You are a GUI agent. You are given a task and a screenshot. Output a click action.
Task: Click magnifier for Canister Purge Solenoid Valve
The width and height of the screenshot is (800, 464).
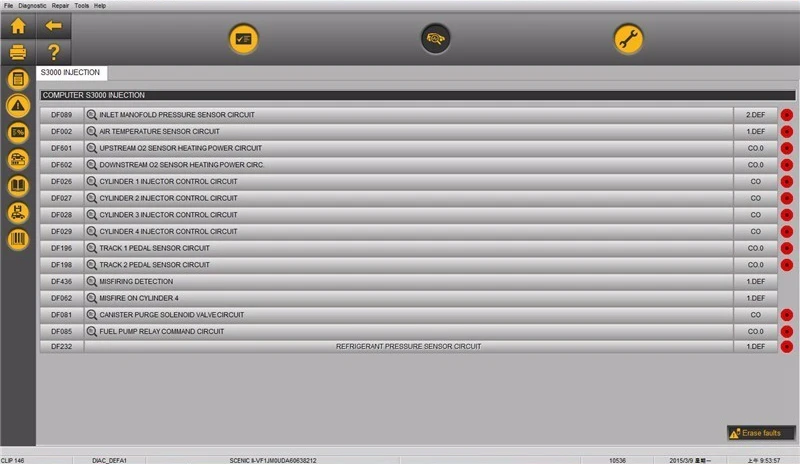click(x=91, y=315)
